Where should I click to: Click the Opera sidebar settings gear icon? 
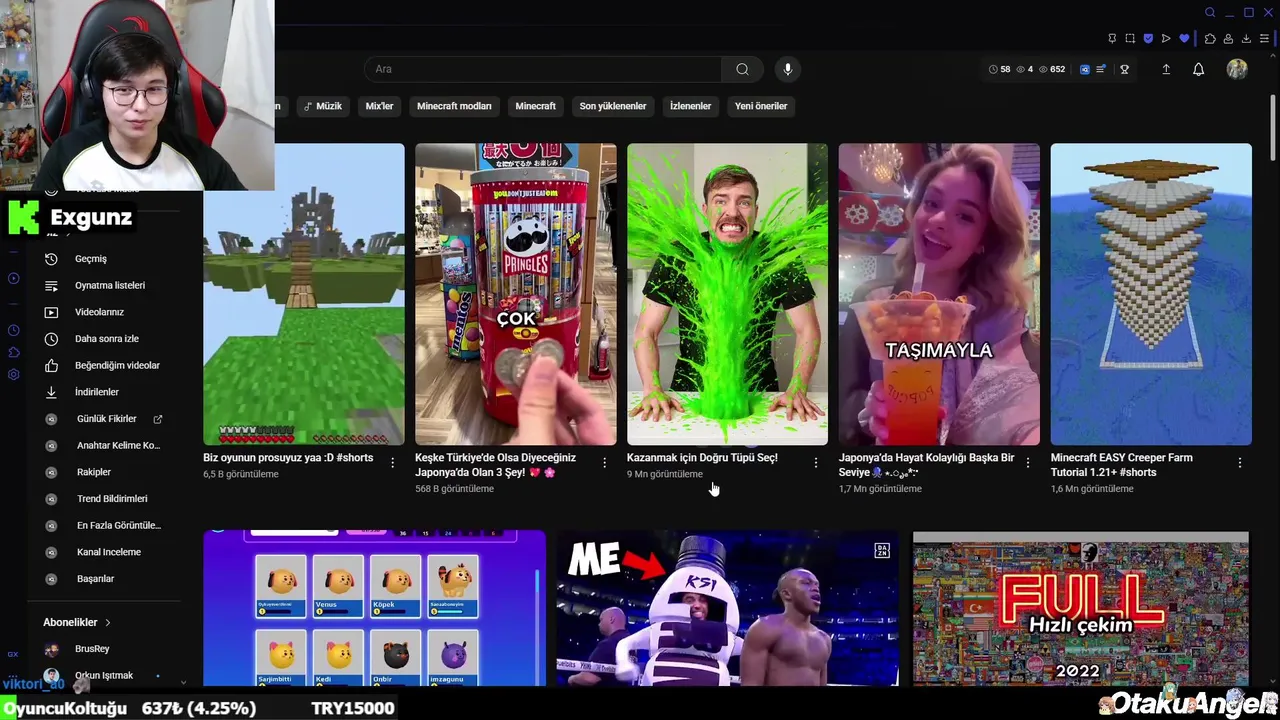pyautogui.click(x=13, y=375)
